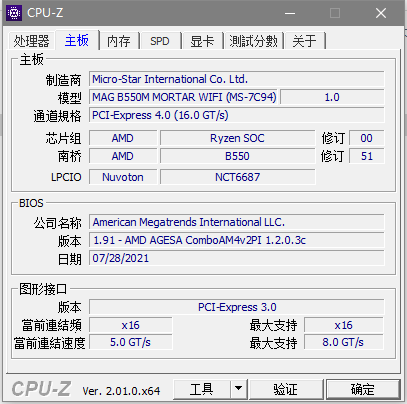The width and height of the screenshot is (407, 404).
Task: Click Ryzen SOC chipset field
Action: click(237, 138)
